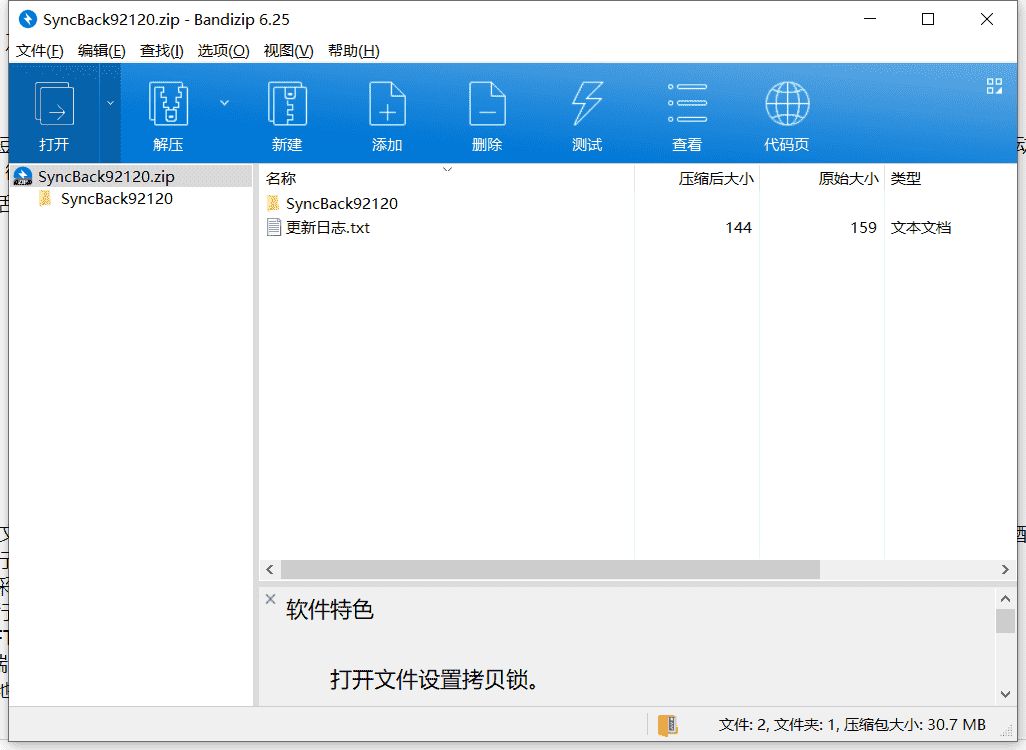Viewport: 1026px width, 750px height.
Task: Click the archive icon in the status bar
Action: 667,725
